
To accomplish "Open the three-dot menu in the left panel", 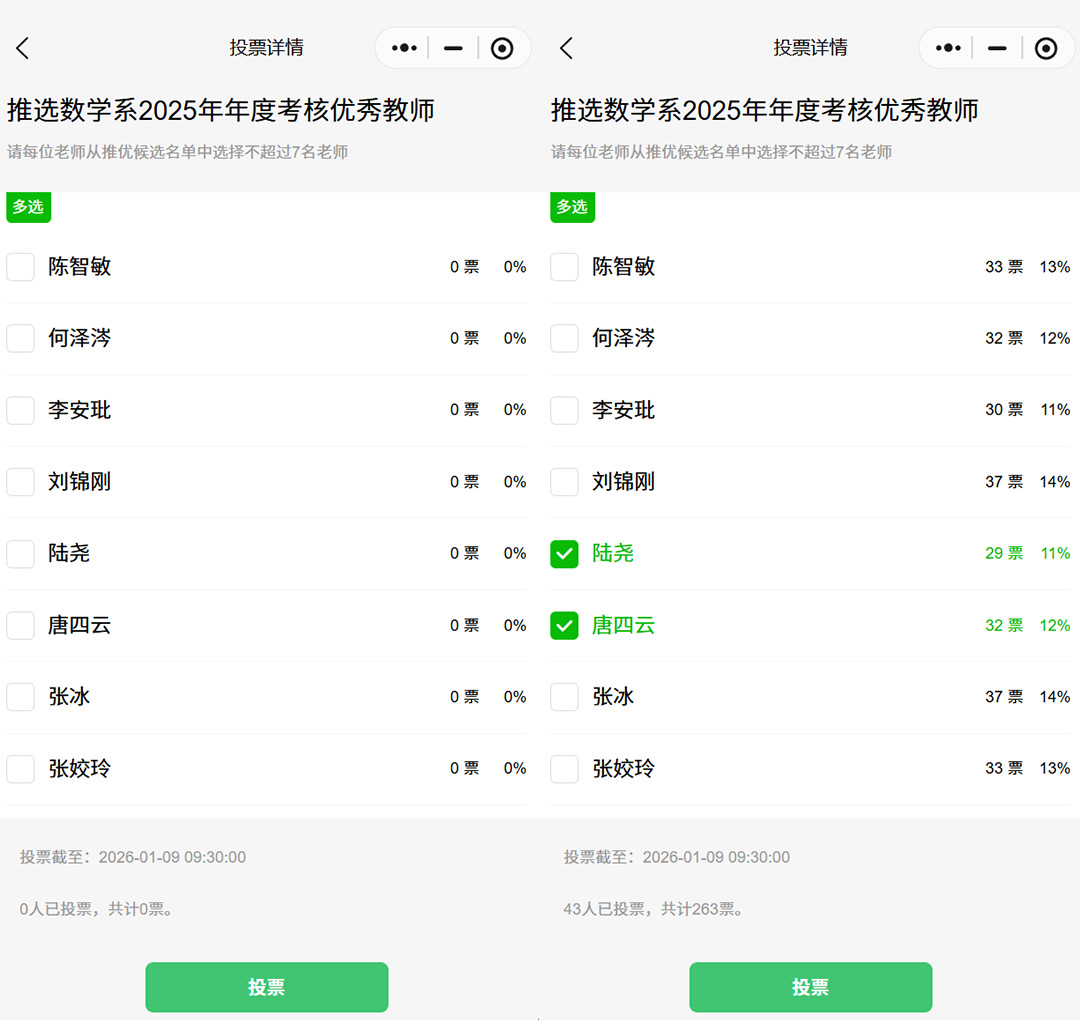I will click(x=404, y=48).
